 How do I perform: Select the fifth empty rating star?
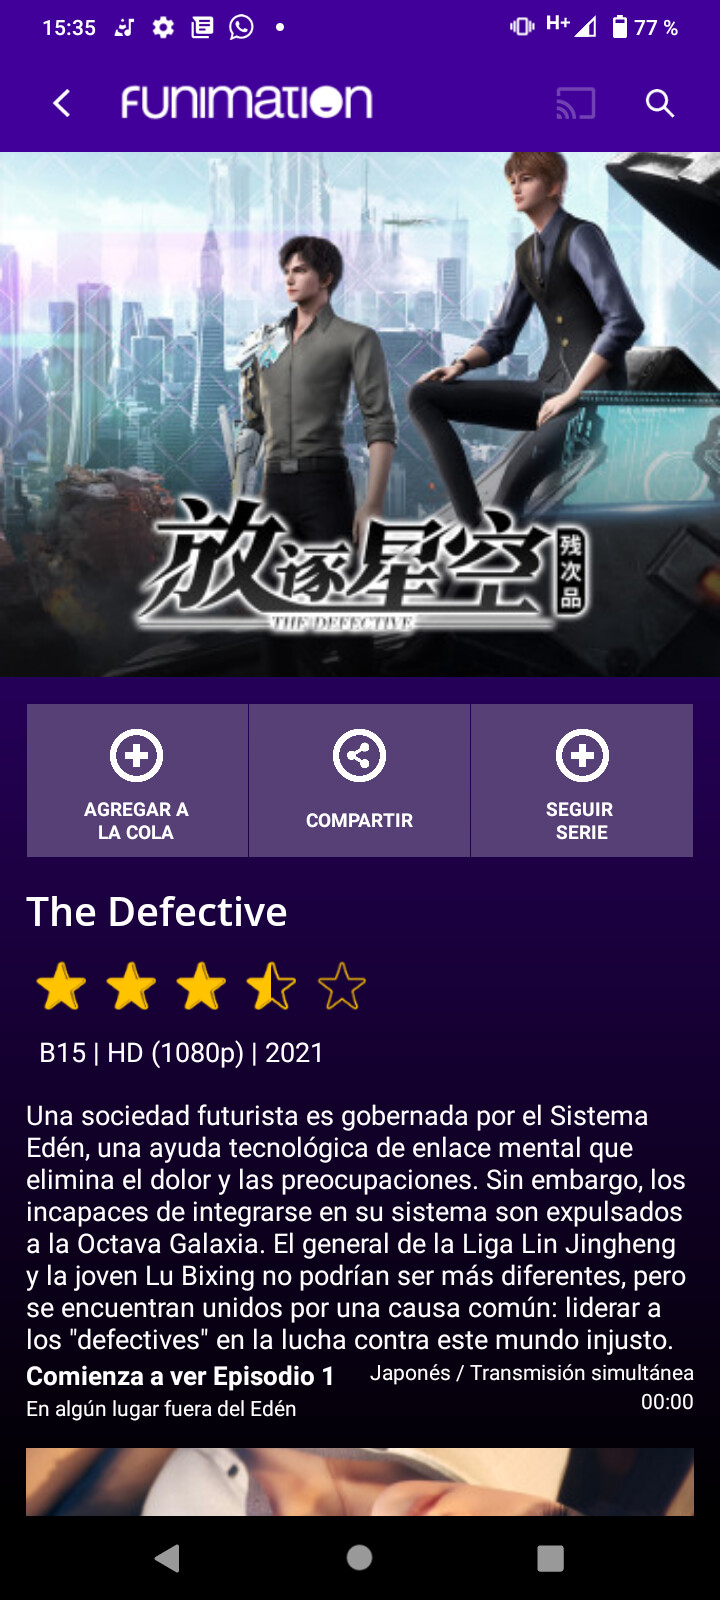click(x=342, y=986)
